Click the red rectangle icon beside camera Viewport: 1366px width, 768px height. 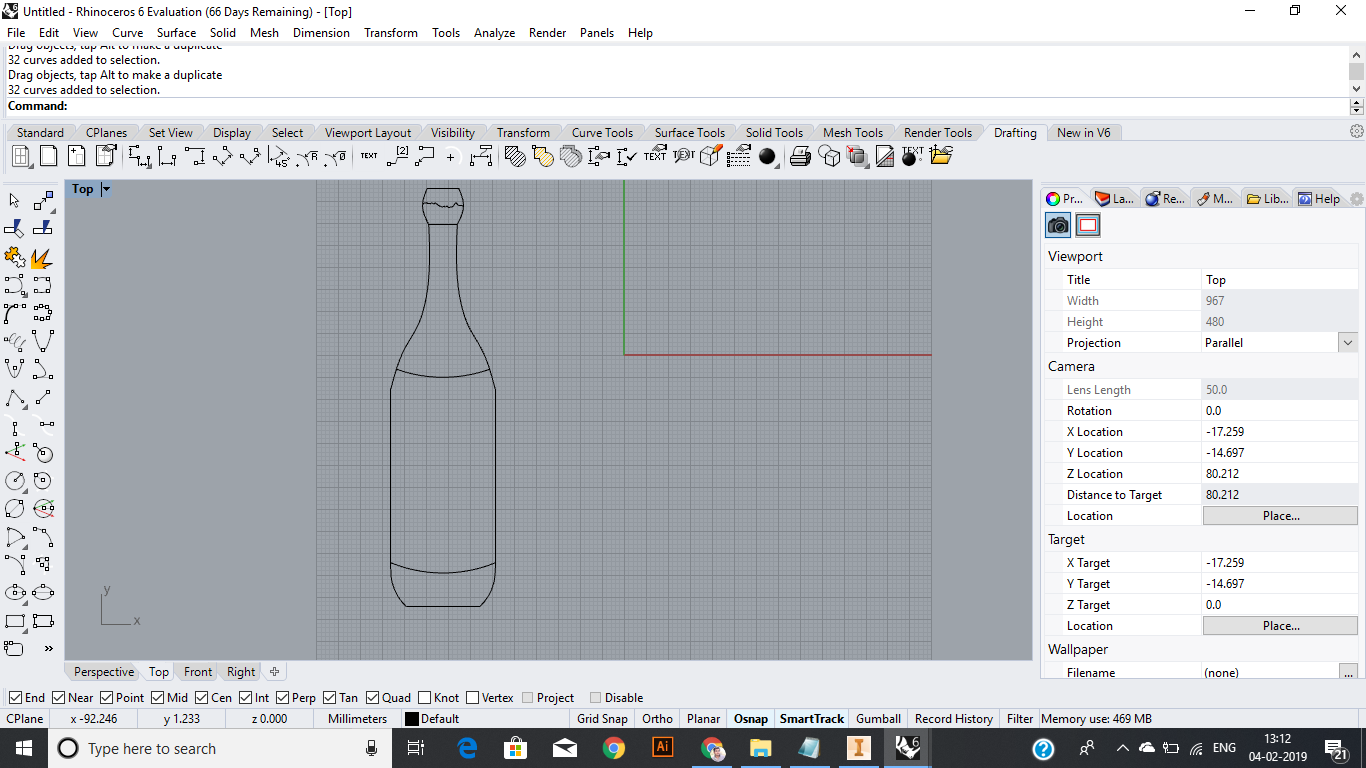[x=1088, y=225]
